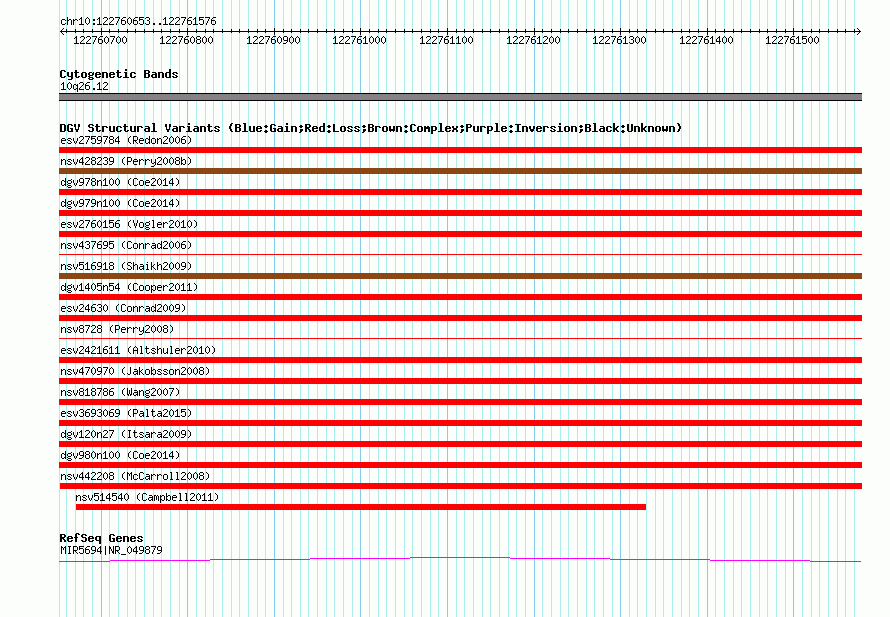Click ruler position 122760700

(x=100, y=40)
